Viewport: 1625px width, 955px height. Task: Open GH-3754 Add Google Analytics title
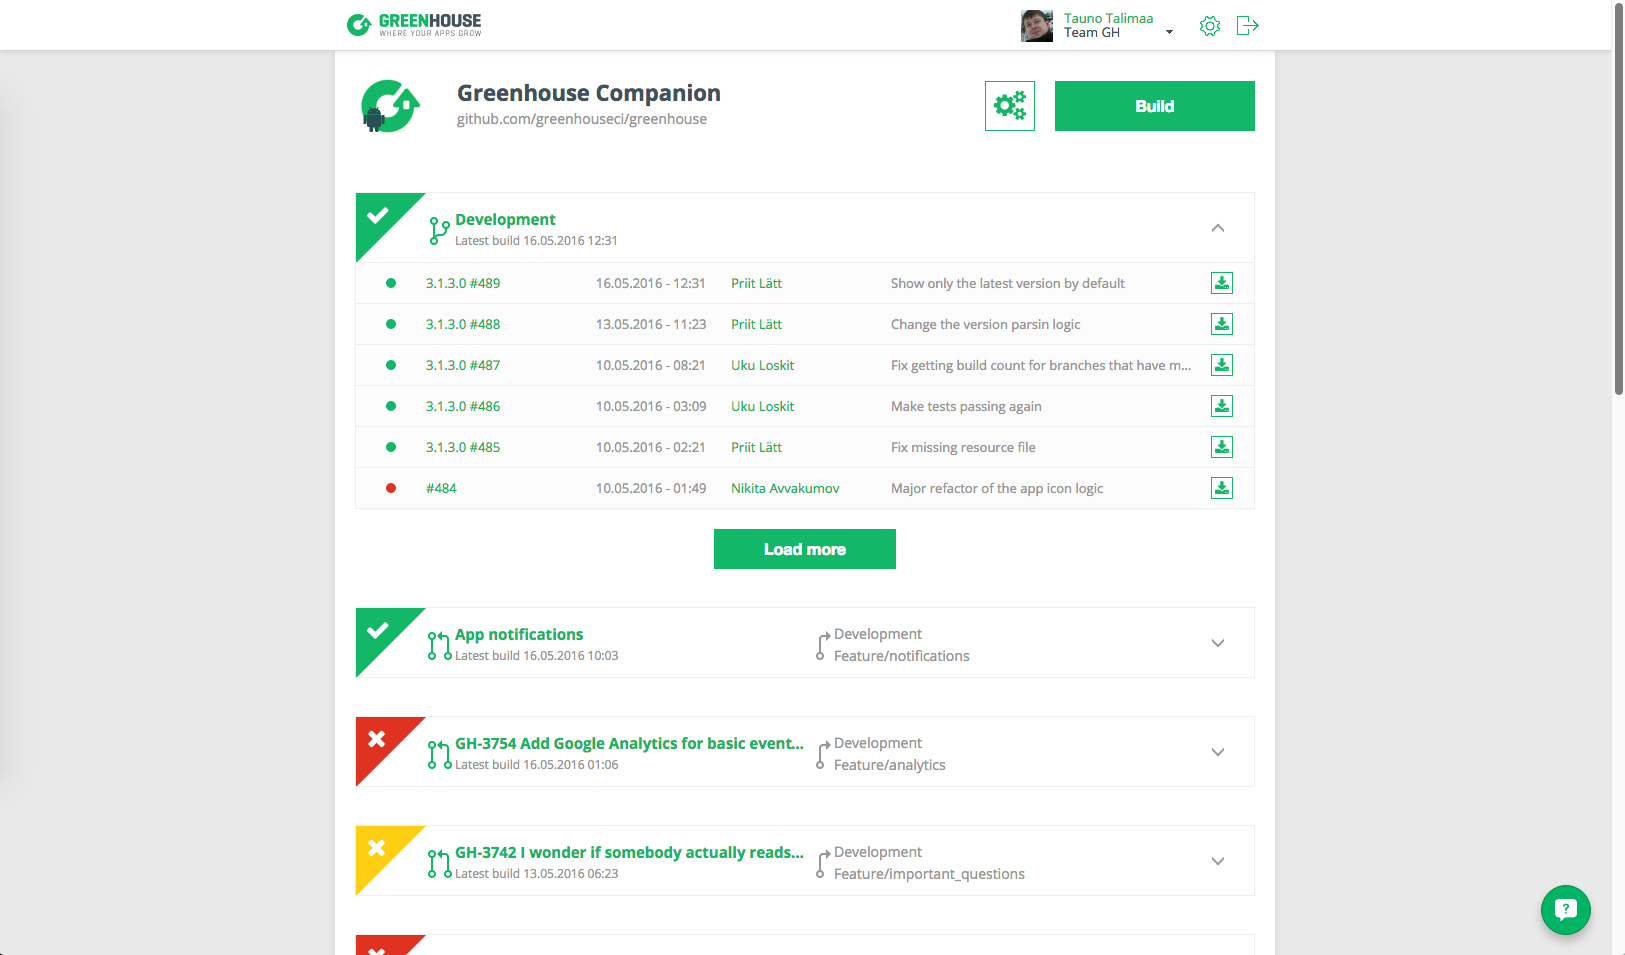[629, 743]
